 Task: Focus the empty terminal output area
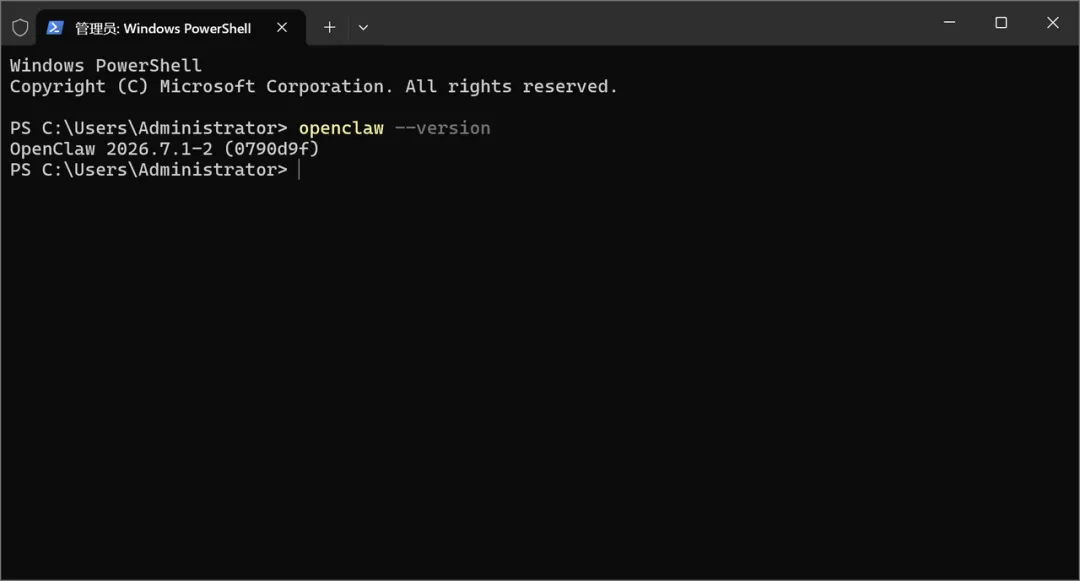click(540, 379)
